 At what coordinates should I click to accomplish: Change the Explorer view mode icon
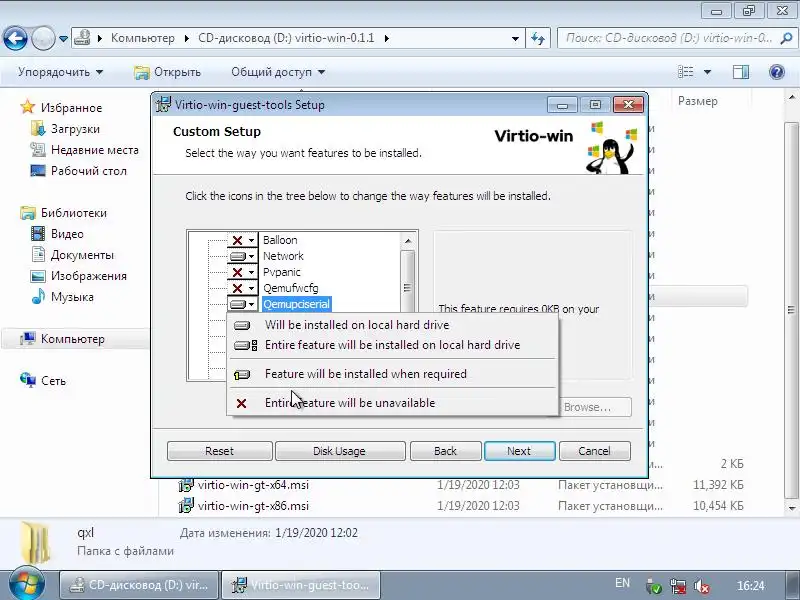[685, 72]
